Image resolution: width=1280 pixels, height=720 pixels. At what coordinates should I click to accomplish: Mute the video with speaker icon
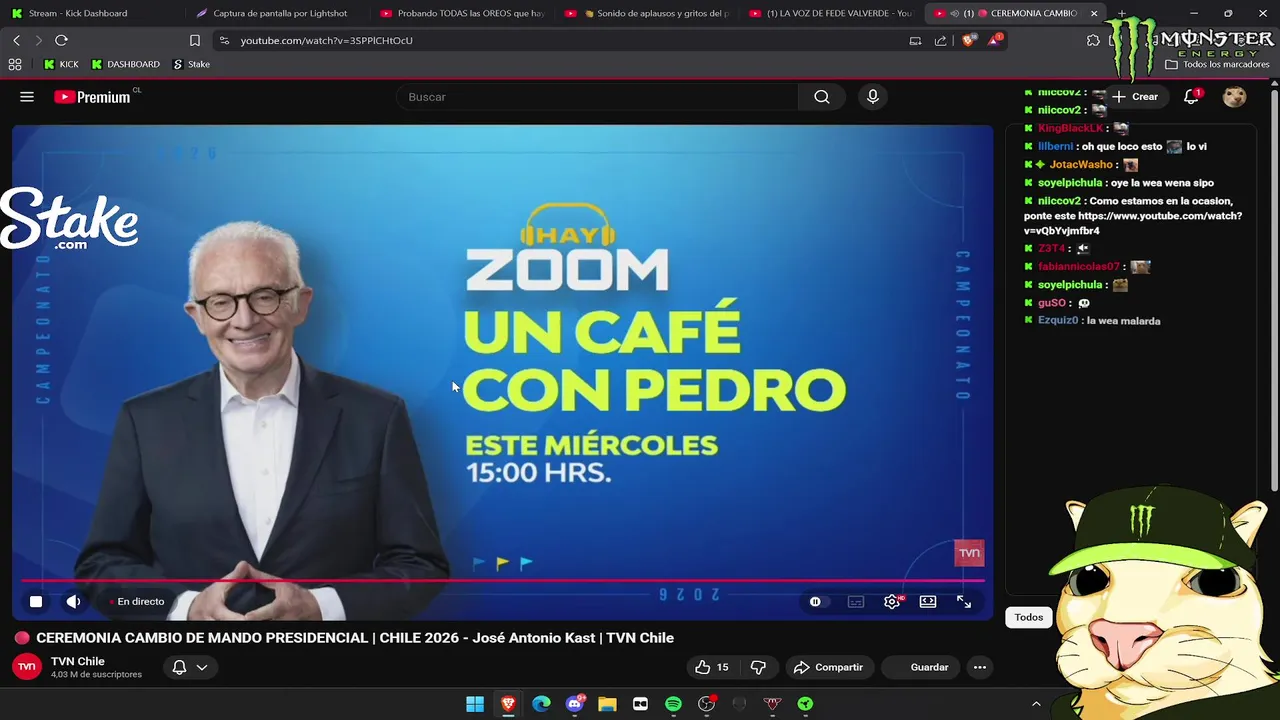[x=73, y=601]
